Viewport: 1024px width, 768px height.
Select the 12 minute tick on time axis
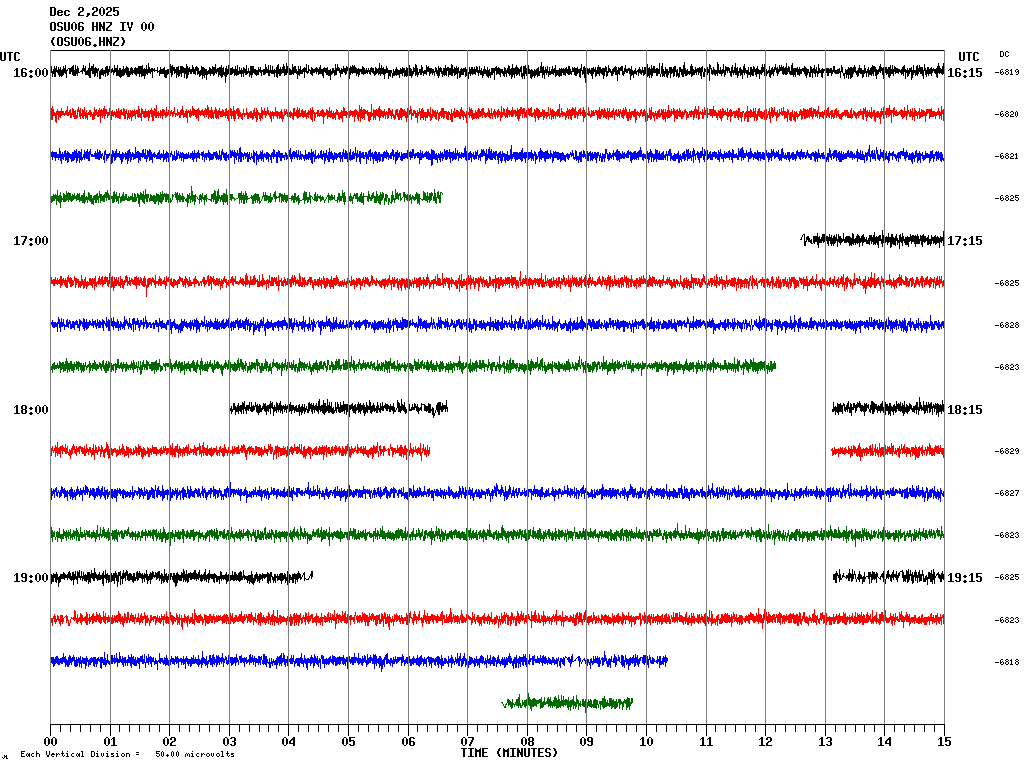coord(765,742)
